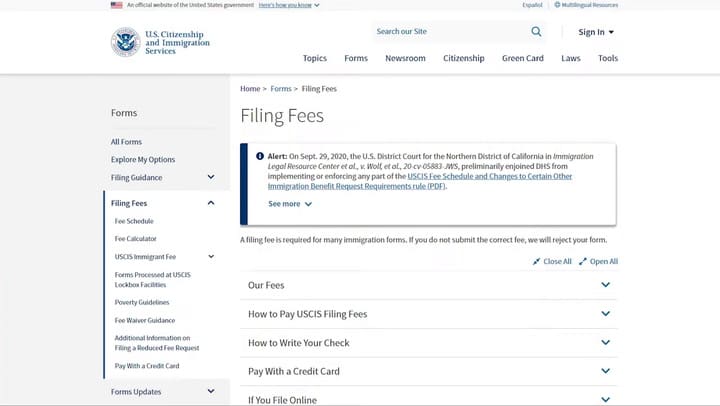The width and height of the screenshot is (720, 406).
Task: Expand Here's how you know banner
Action: [x=289, y=5]
